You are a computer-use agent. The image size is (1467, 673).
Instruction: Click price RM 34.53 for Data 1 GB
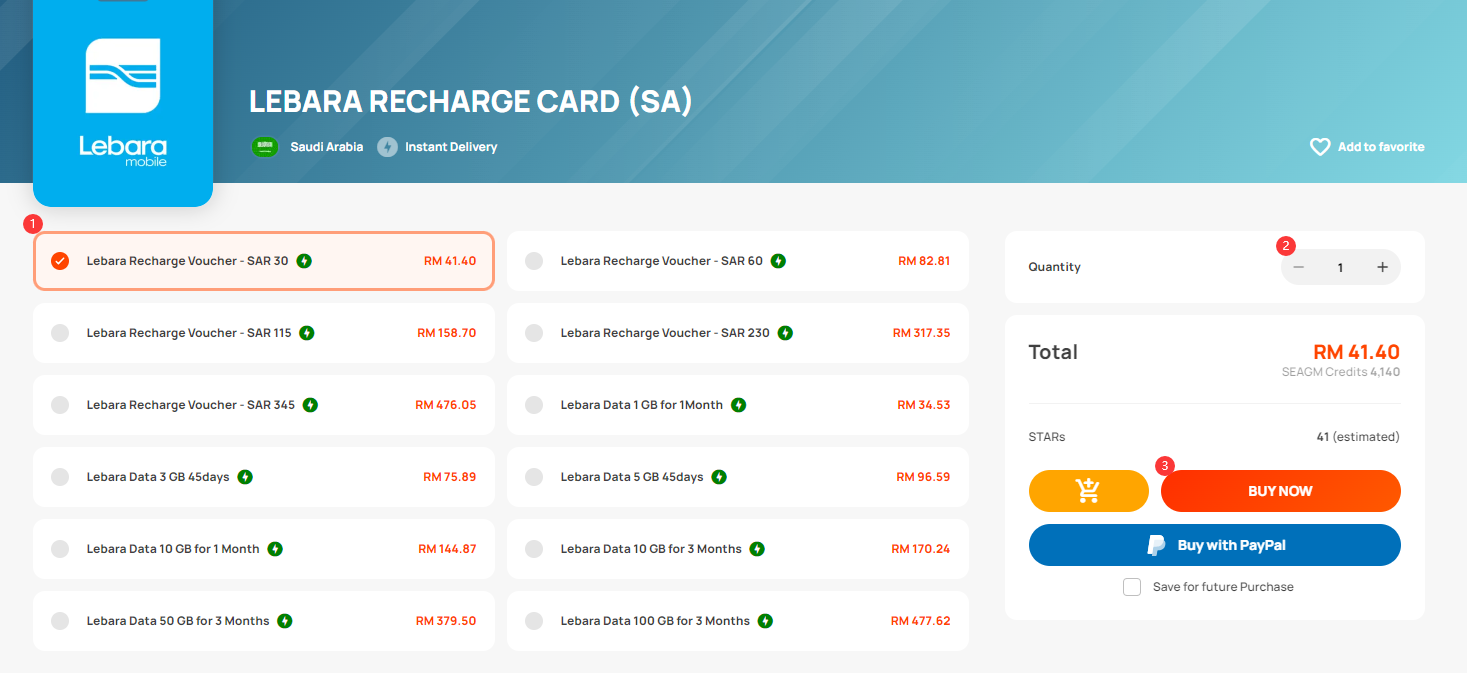tap(924, 405)
